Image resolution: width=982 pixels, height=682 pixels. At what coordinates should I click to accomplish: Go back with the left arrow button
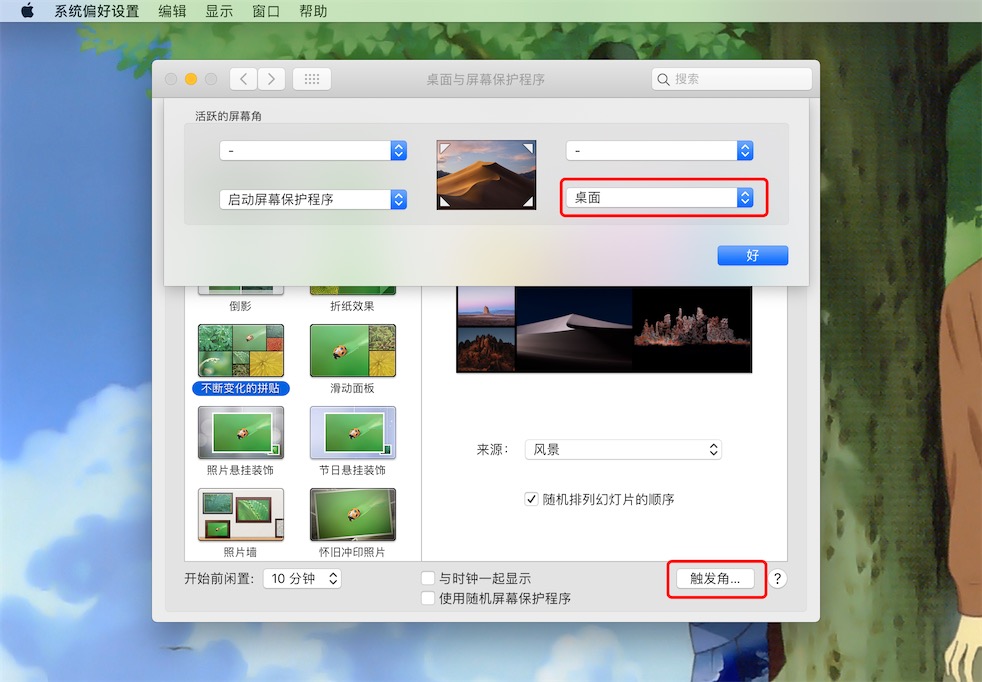pyautogui.click(x=243, y=79)
